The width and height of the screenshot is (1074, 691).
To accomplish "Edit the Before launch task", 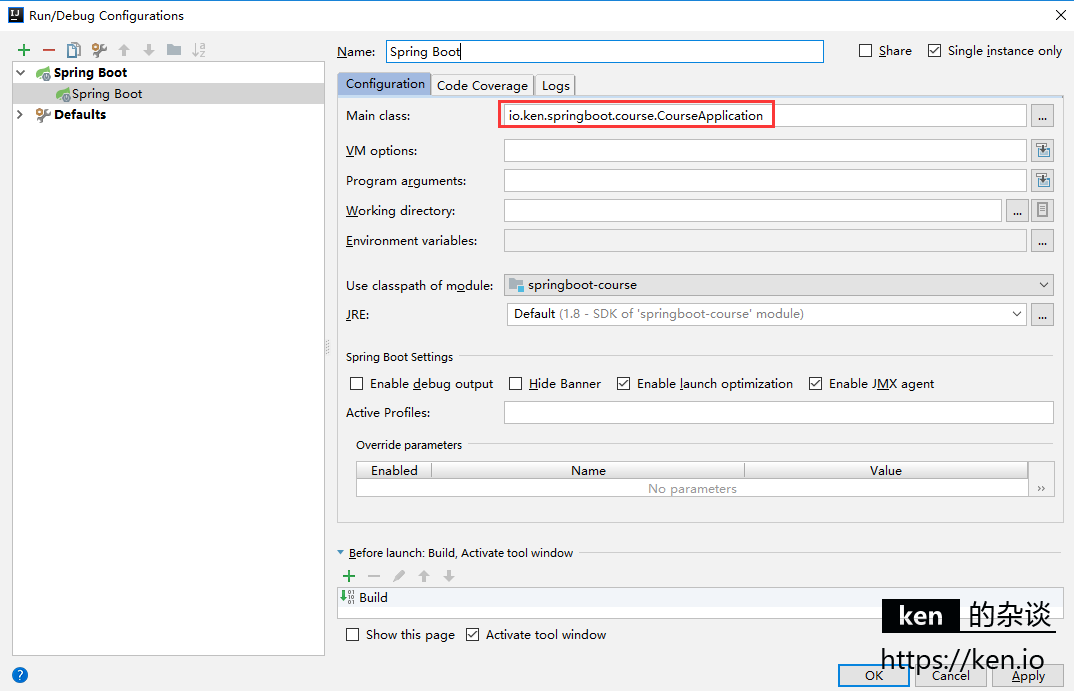I will [x=399, y=576].
